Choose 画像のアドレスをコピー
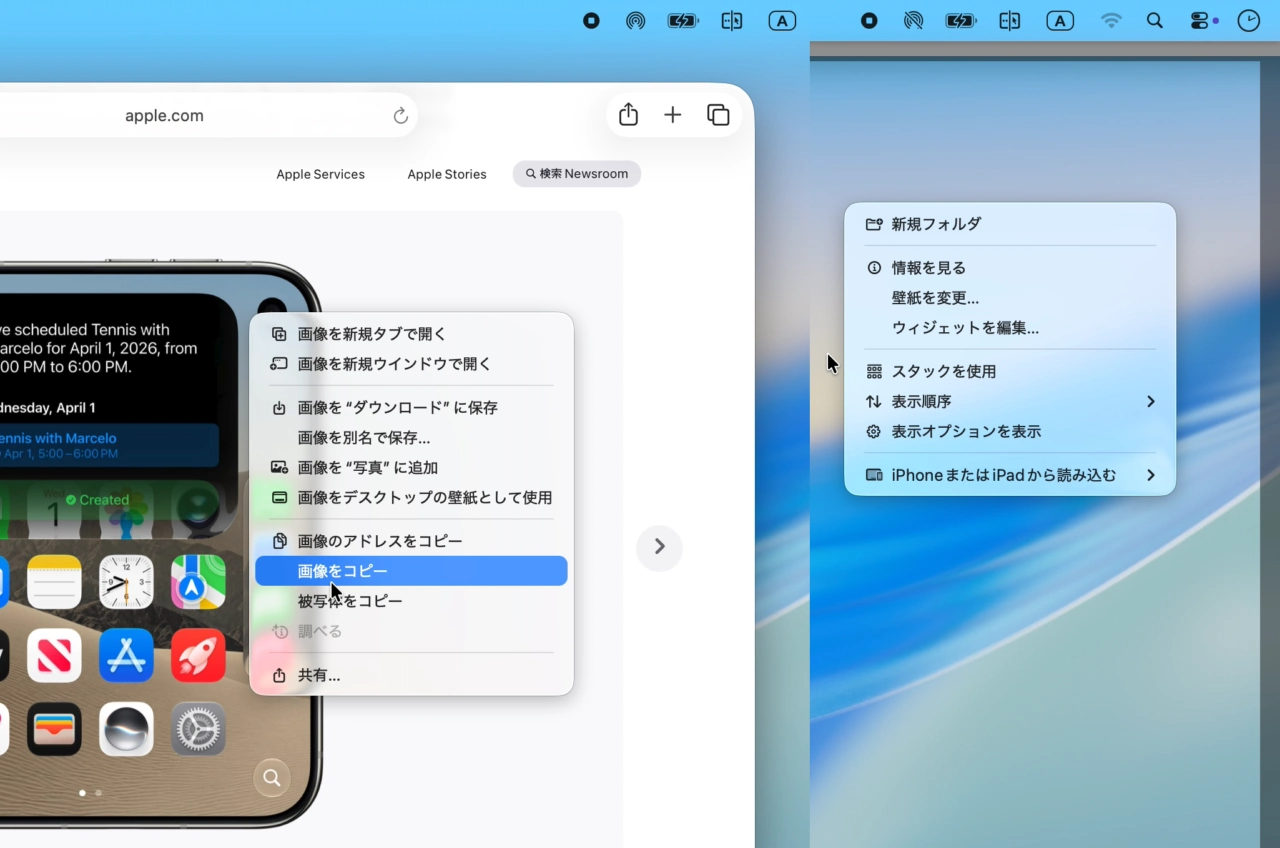Viewport: 1280px width, 848px height. point(411,541)
